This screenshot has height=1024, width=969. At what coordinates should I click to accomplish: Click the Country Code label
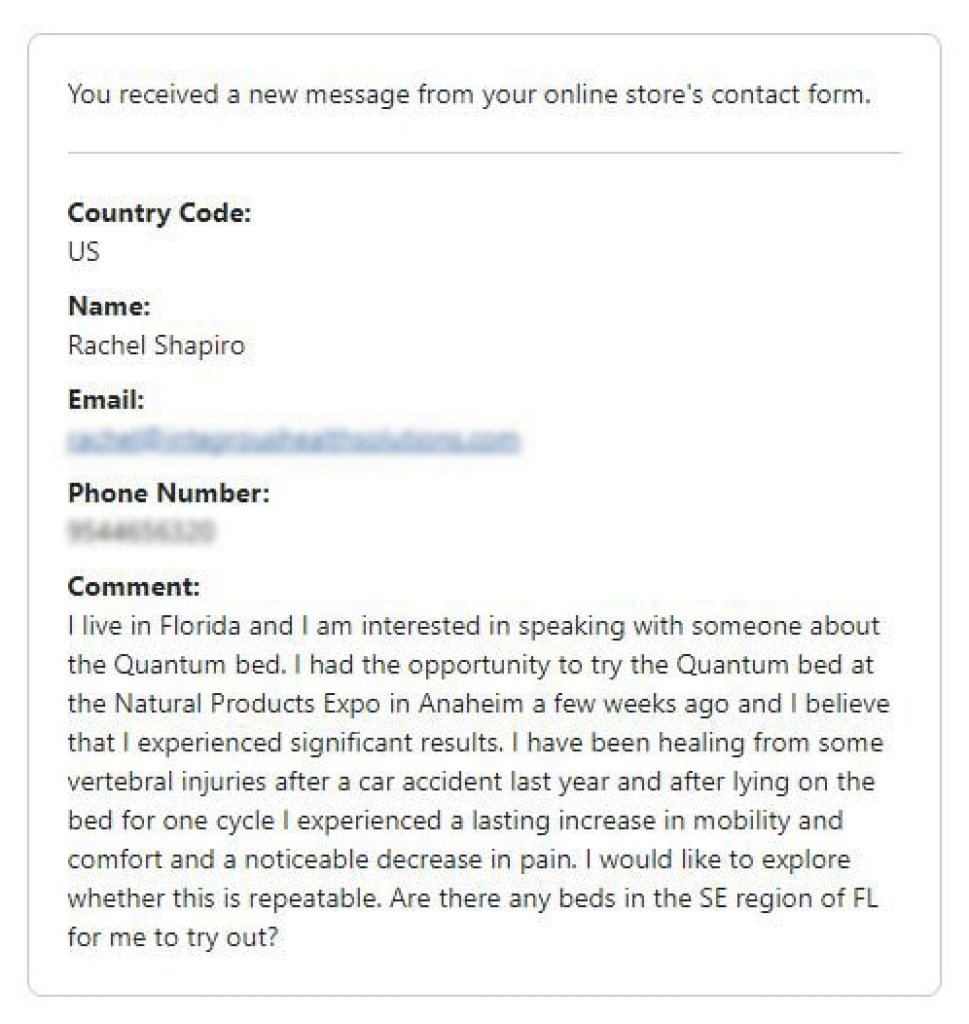tap(159, 213)
